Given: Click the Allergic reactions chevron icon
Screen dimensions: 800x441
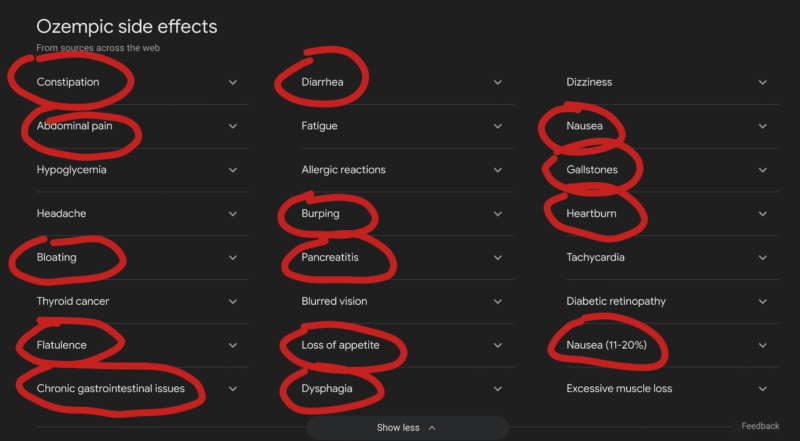Looking at the screenshot, I should 497,170.
